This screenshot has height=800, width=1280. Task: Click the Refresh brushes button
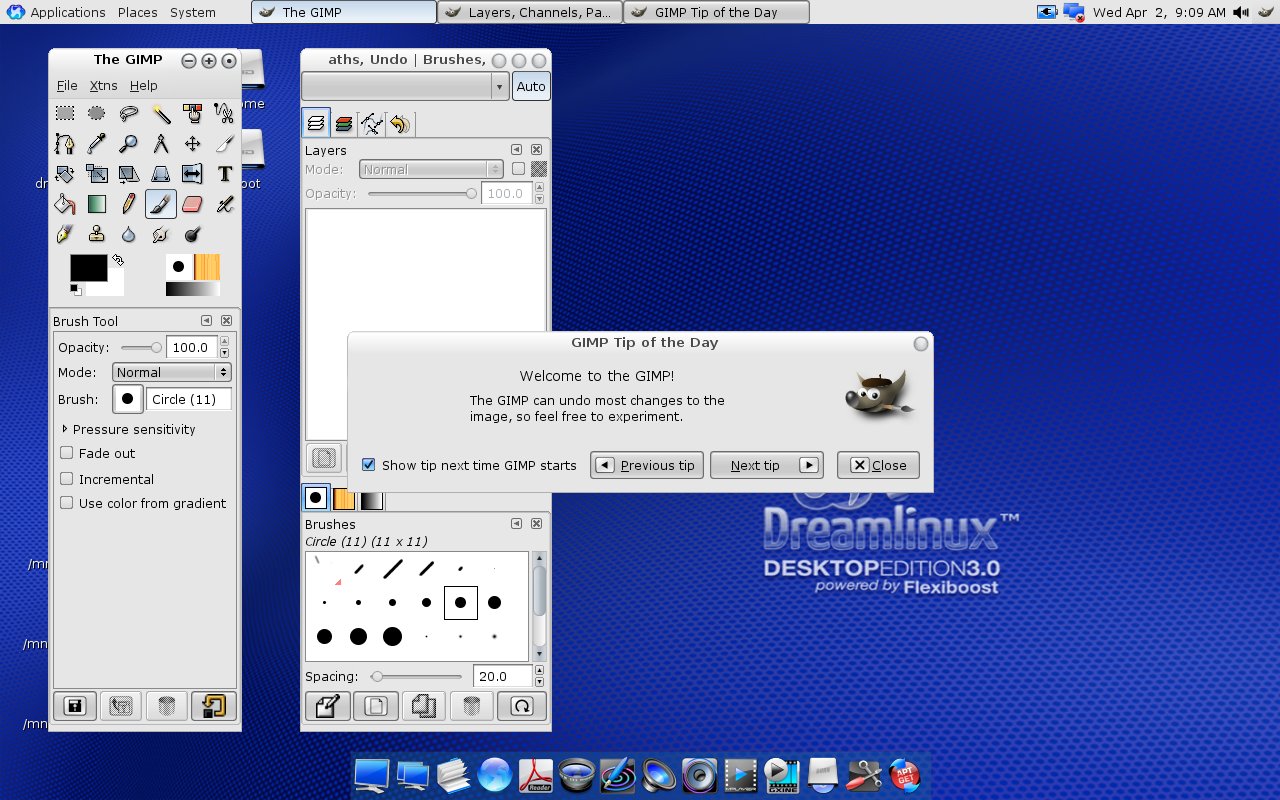point(522,706)
